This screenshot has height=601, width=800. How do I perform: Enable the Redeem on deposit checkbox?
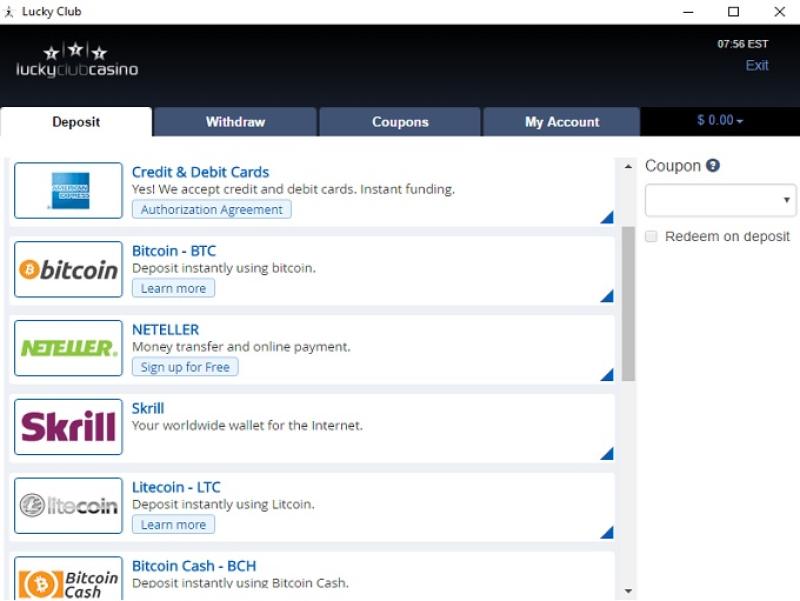click(x=652, y=237)
